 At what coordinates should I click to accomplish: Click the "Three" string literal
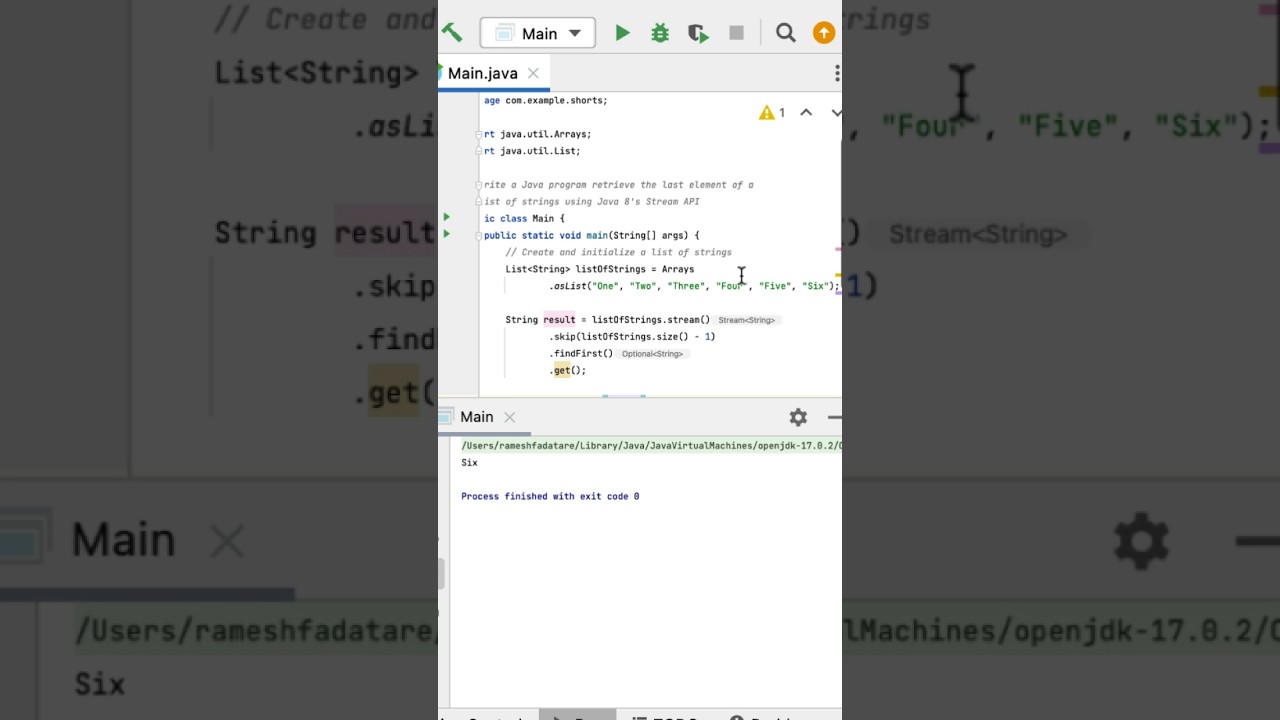coord(687,286)
